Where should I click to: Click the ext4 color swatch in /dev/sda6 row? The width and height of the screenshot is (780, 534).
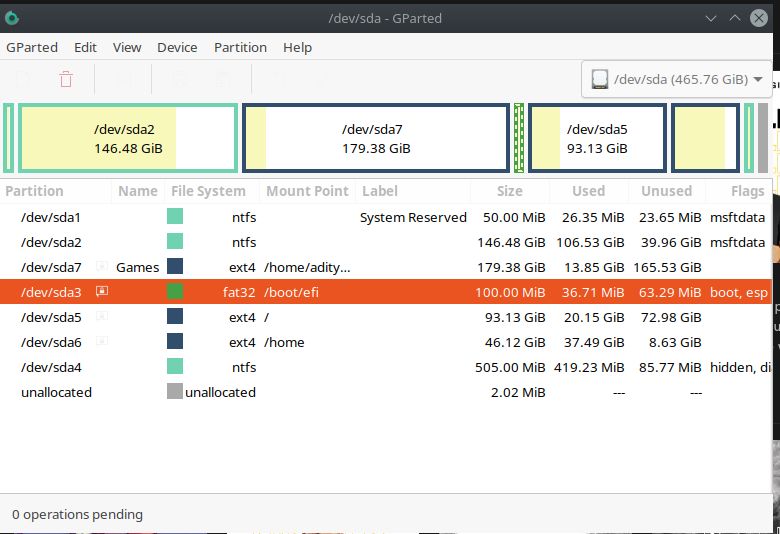pyautogui.click(x=175, y=341)
